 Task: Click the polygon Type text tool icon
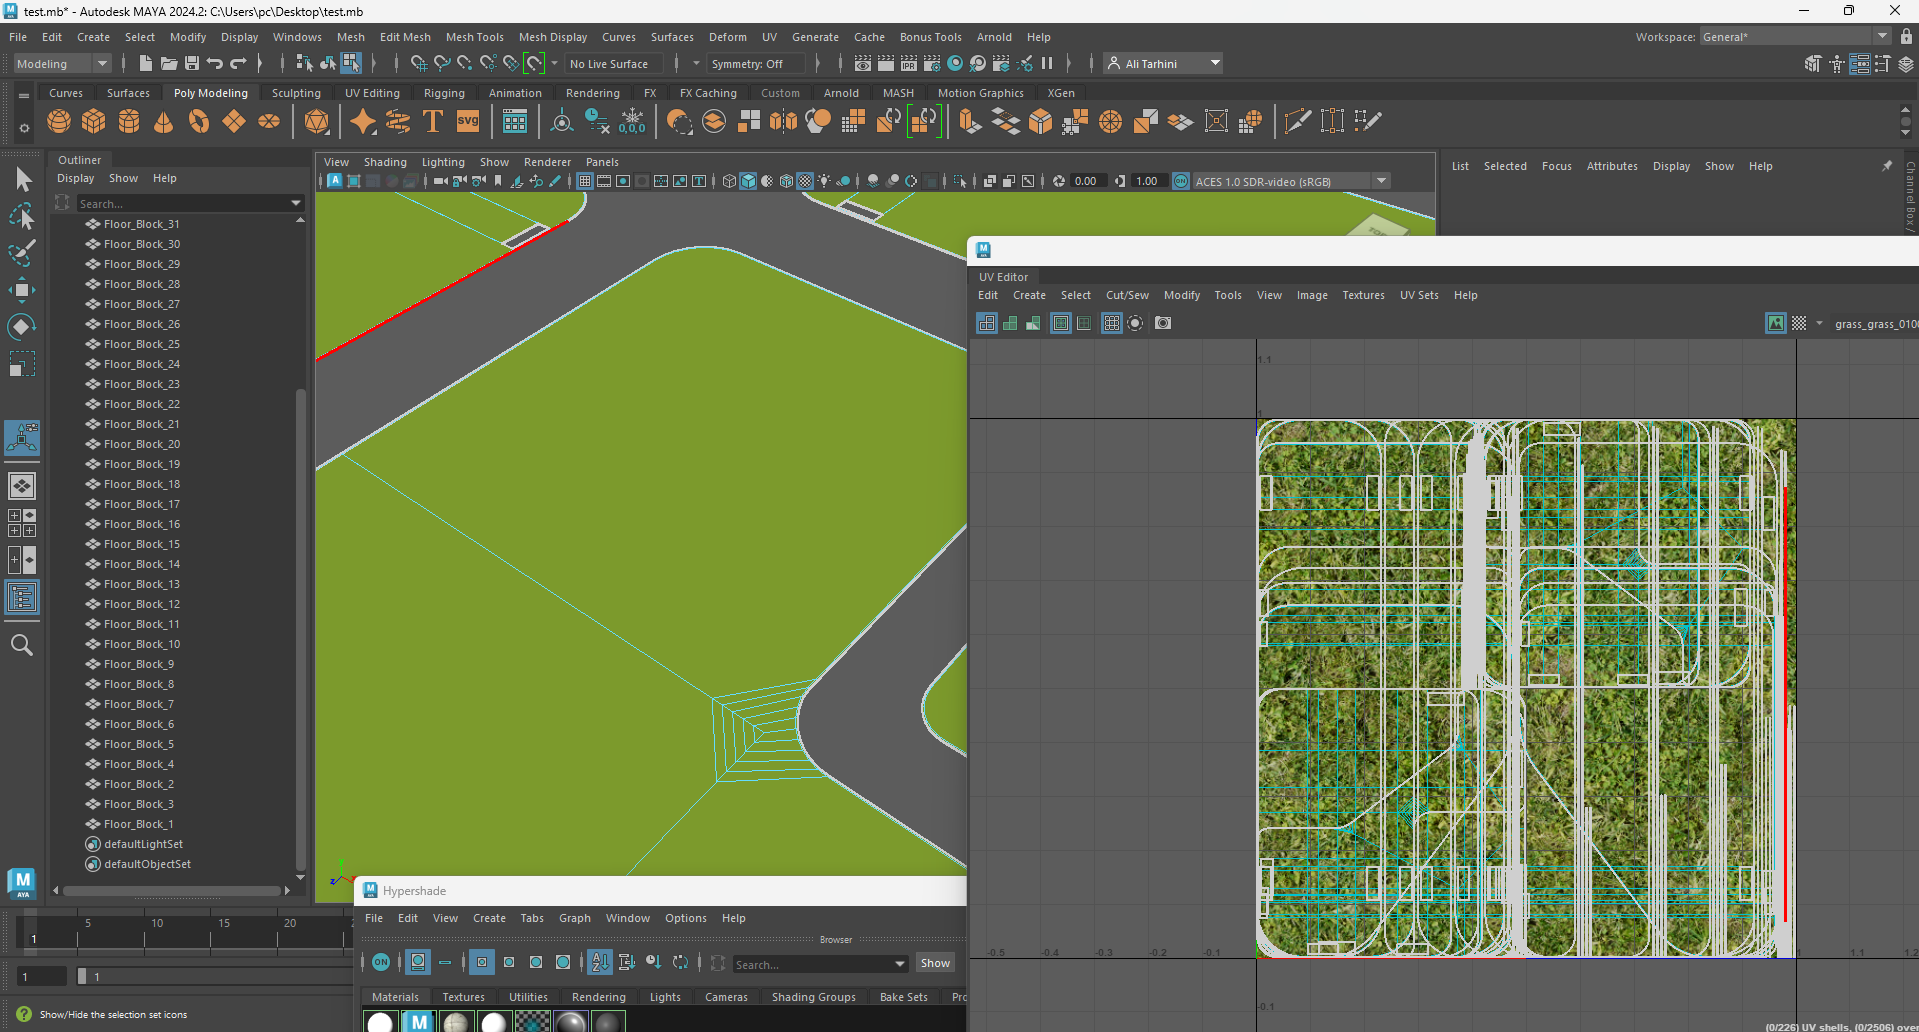(x=433, y=121)
